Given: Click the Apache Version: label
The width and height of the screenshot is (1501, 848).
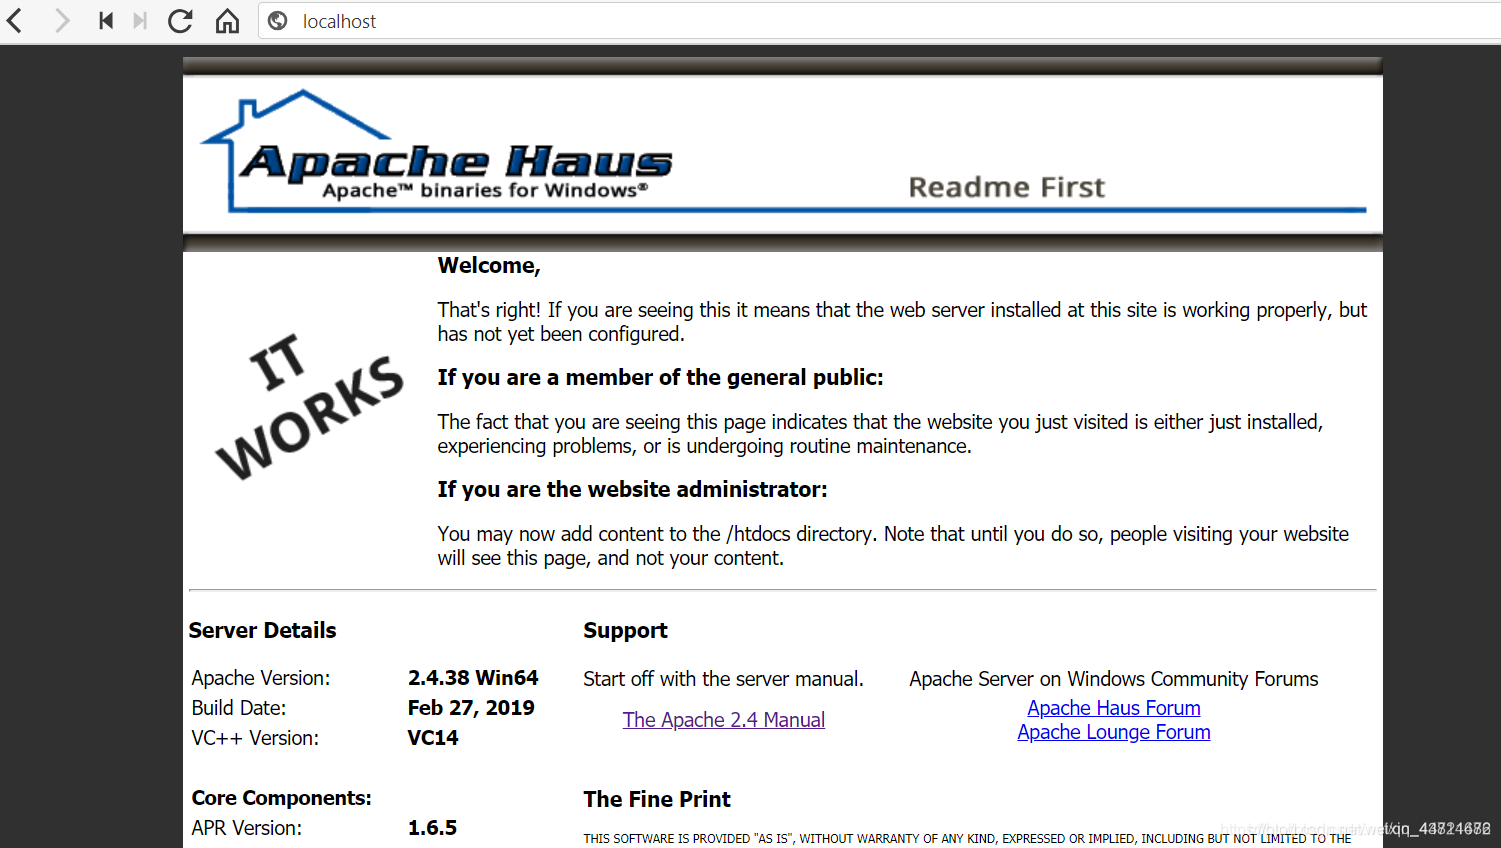Looking at the screenshot, I should click(261, 678).
